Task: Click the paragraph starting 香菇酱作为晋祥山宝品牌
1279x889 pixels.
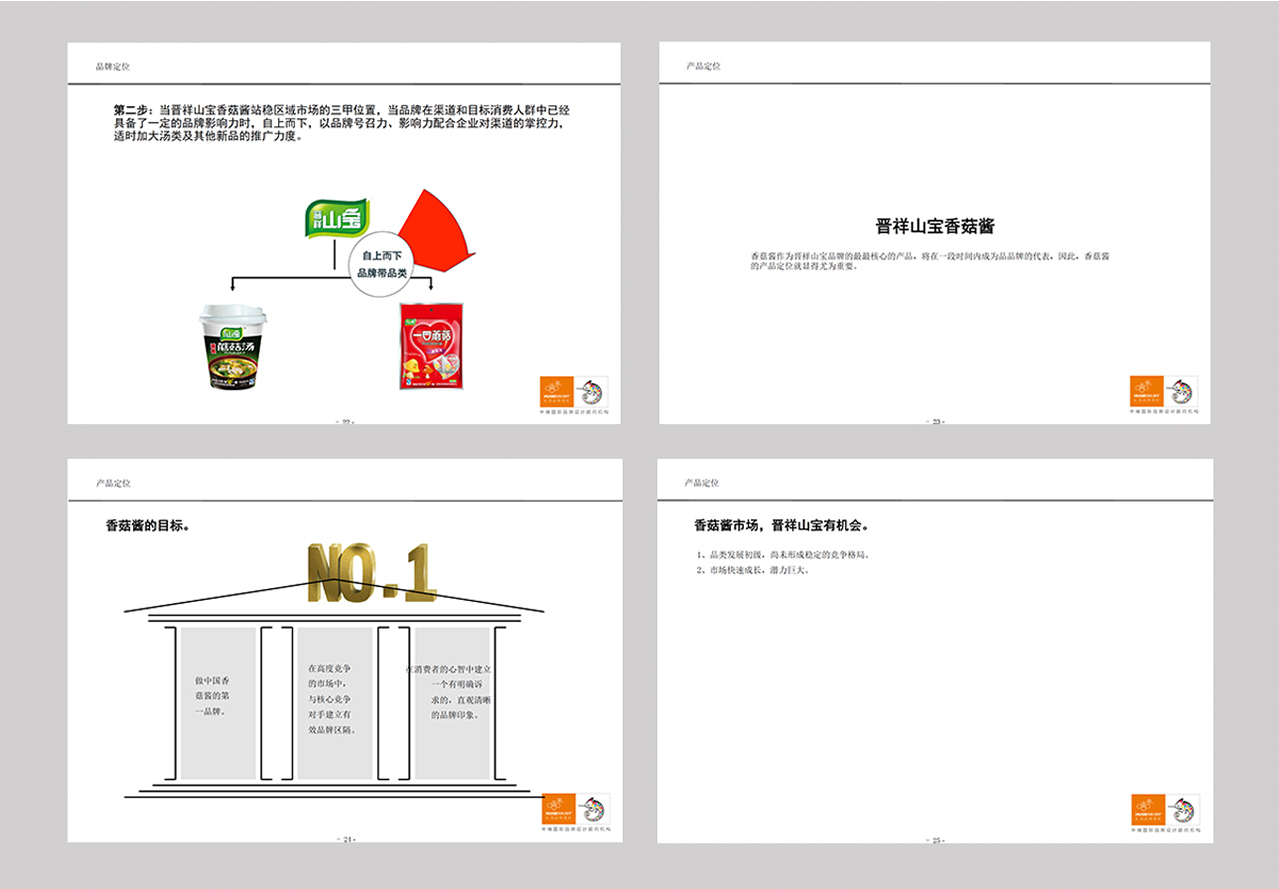Action: click(929, 261)
